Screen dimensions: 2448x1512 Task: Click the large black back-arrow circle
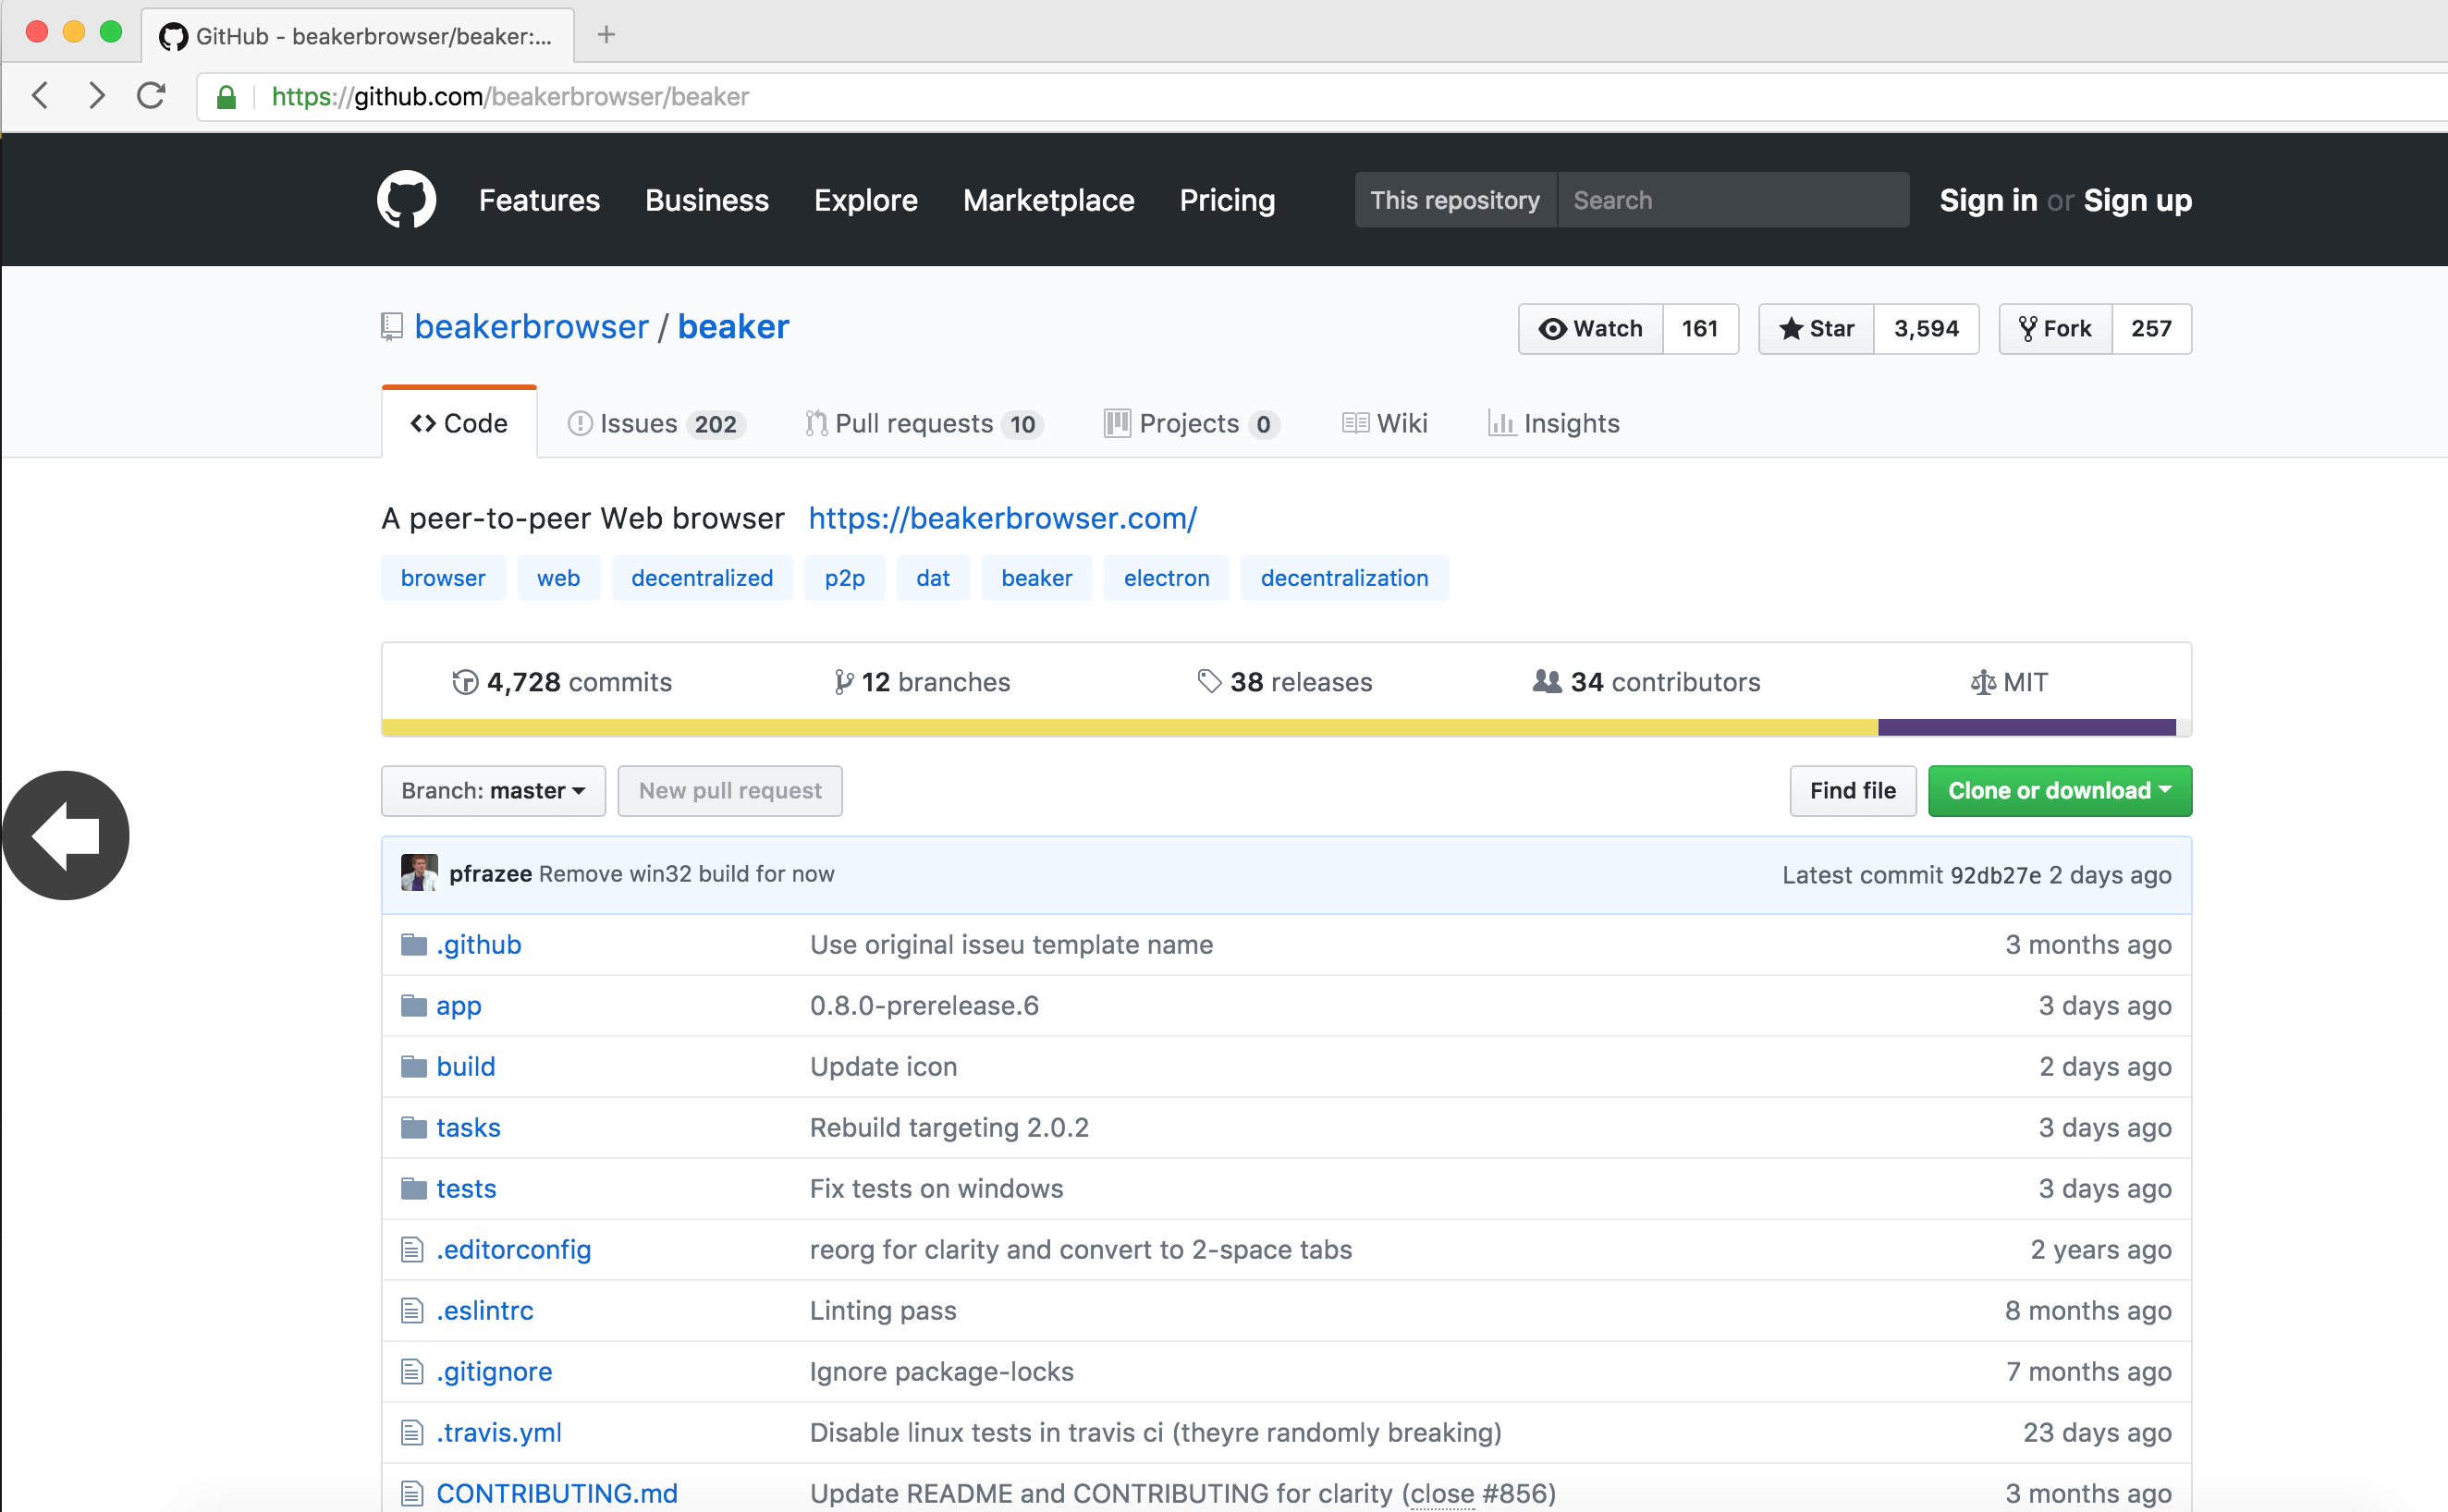(66, 835)
